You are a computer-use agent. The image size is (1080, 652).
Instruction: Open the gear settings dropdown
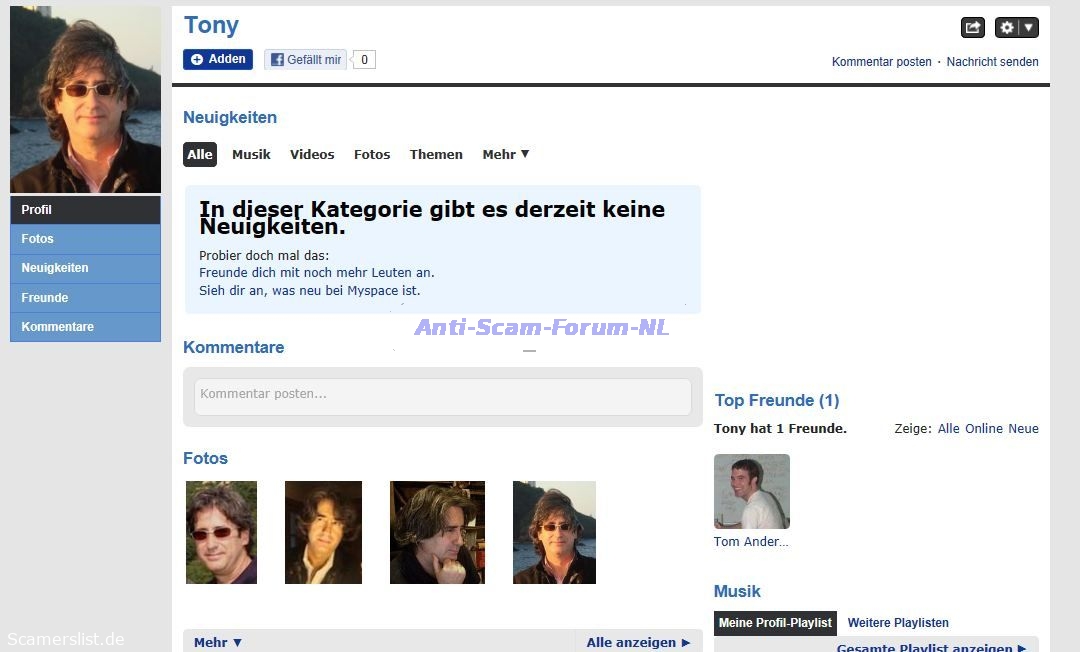click(x=1016, y=28)
